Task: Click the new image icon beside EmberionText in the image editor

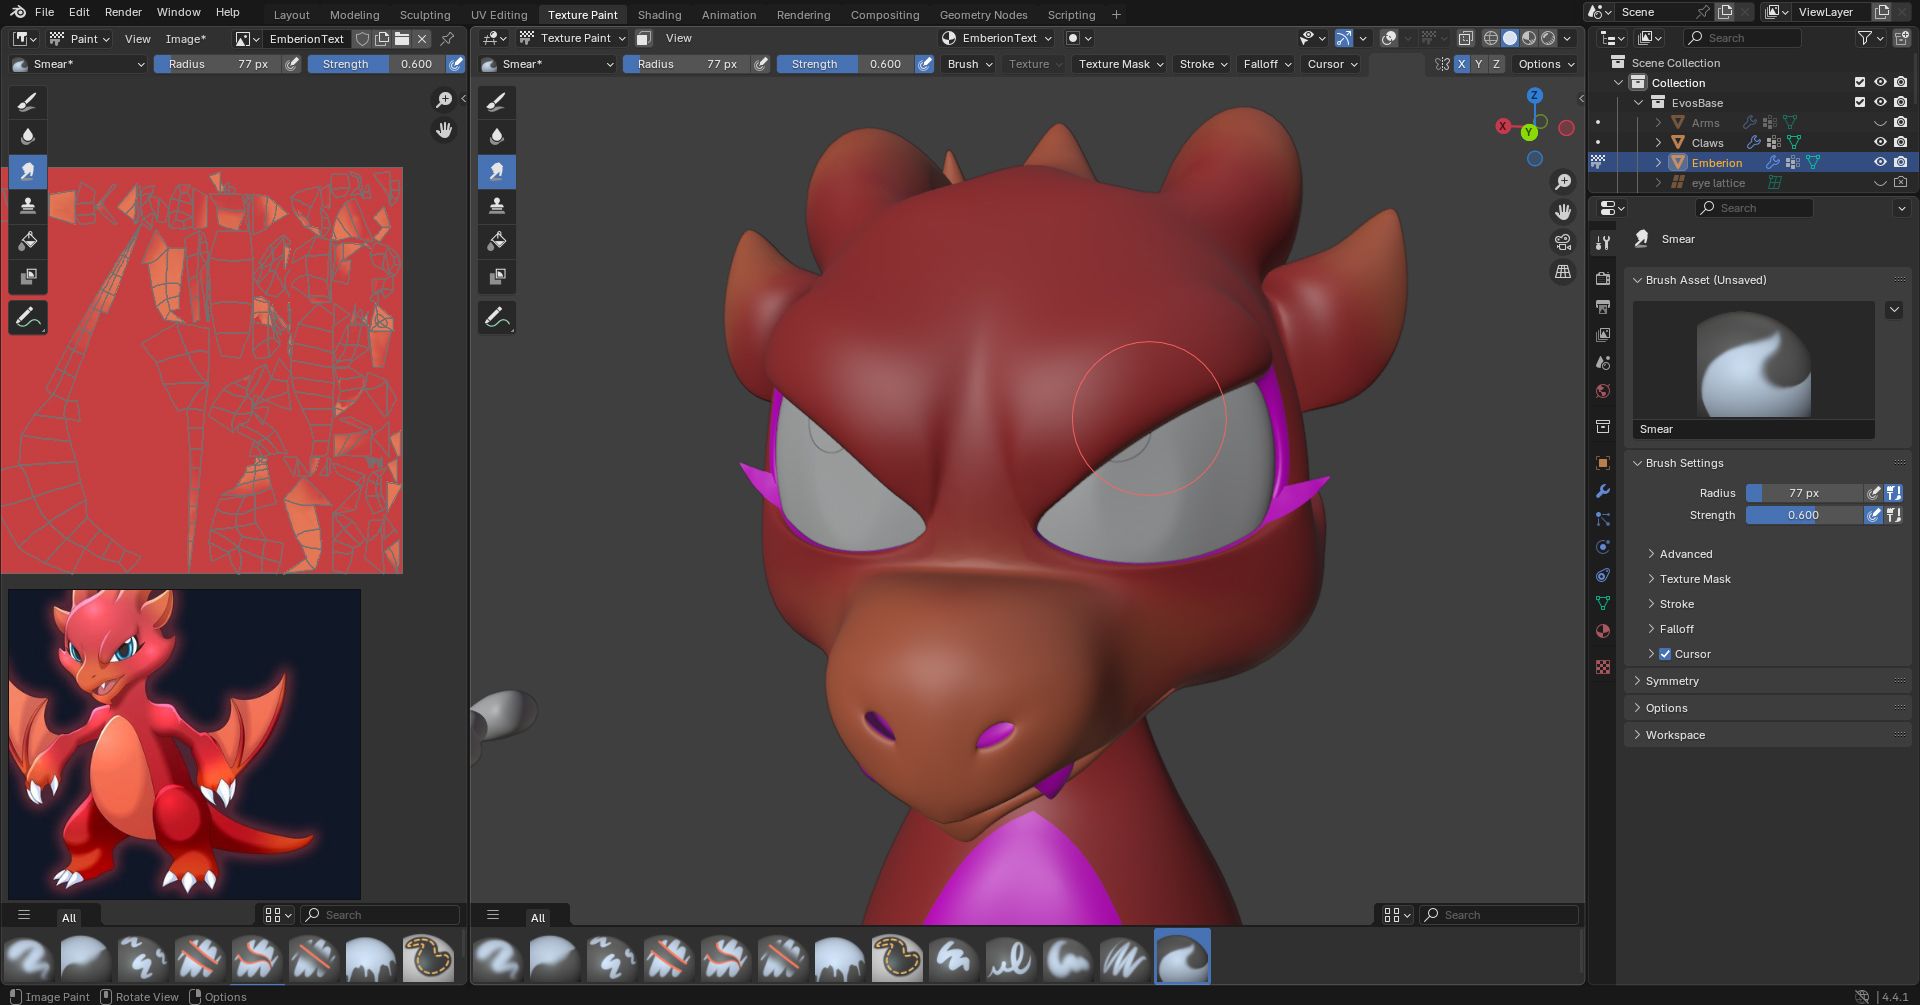Action: [x=382, y=39]
